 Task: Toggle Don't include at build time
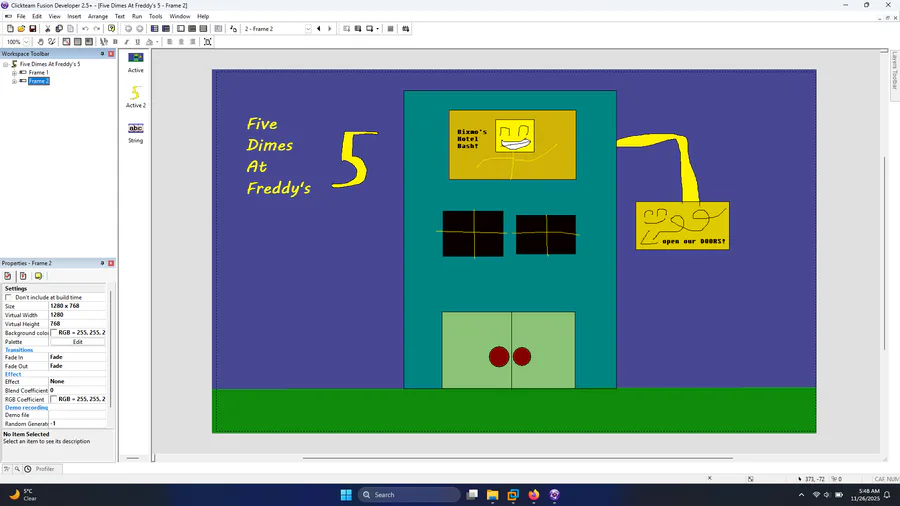click(8, 297)
